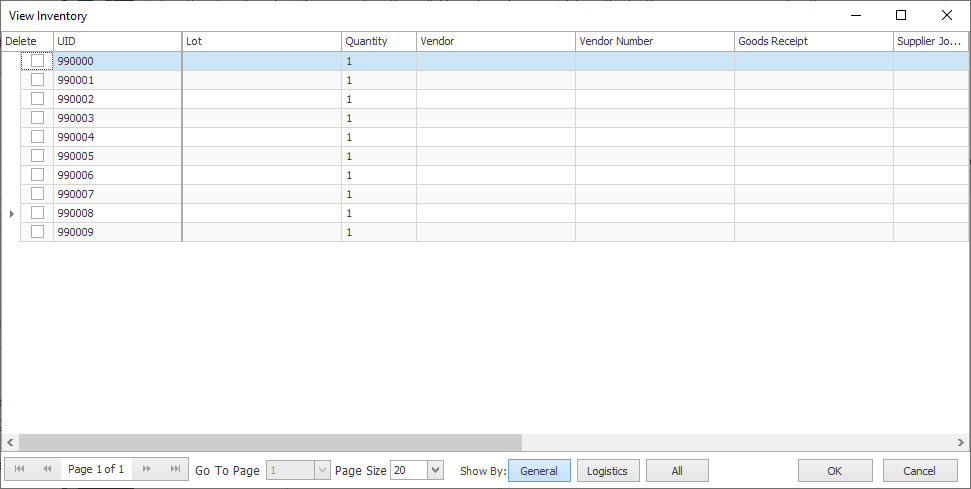The height and width of the screenshot is (489, 971).
Task: Mark UID 990009 row for deletion
Action: 37,232
